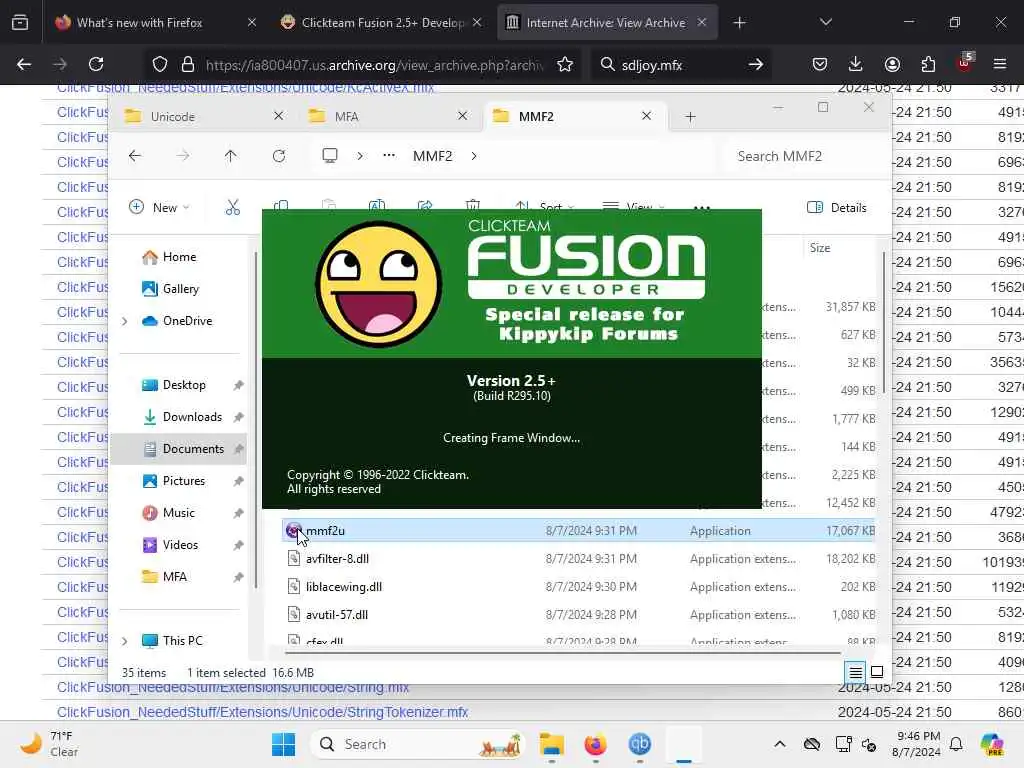This screenshot has width=1024, height=768.
Task: Expand the breadcrumb ellipsis in File Explorer
Action: click(x=389, y=155)
